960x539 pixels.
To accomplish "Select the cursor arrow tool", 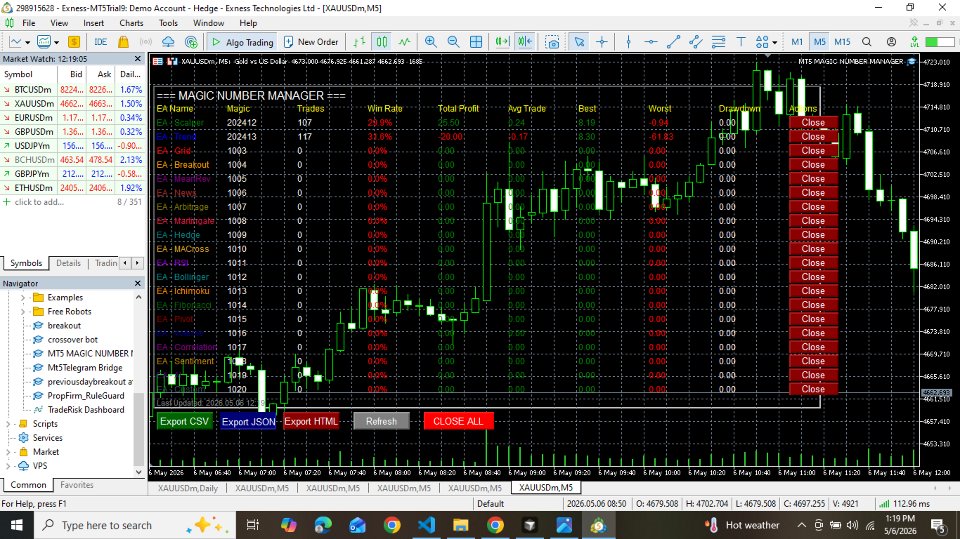I will [579, 42].
